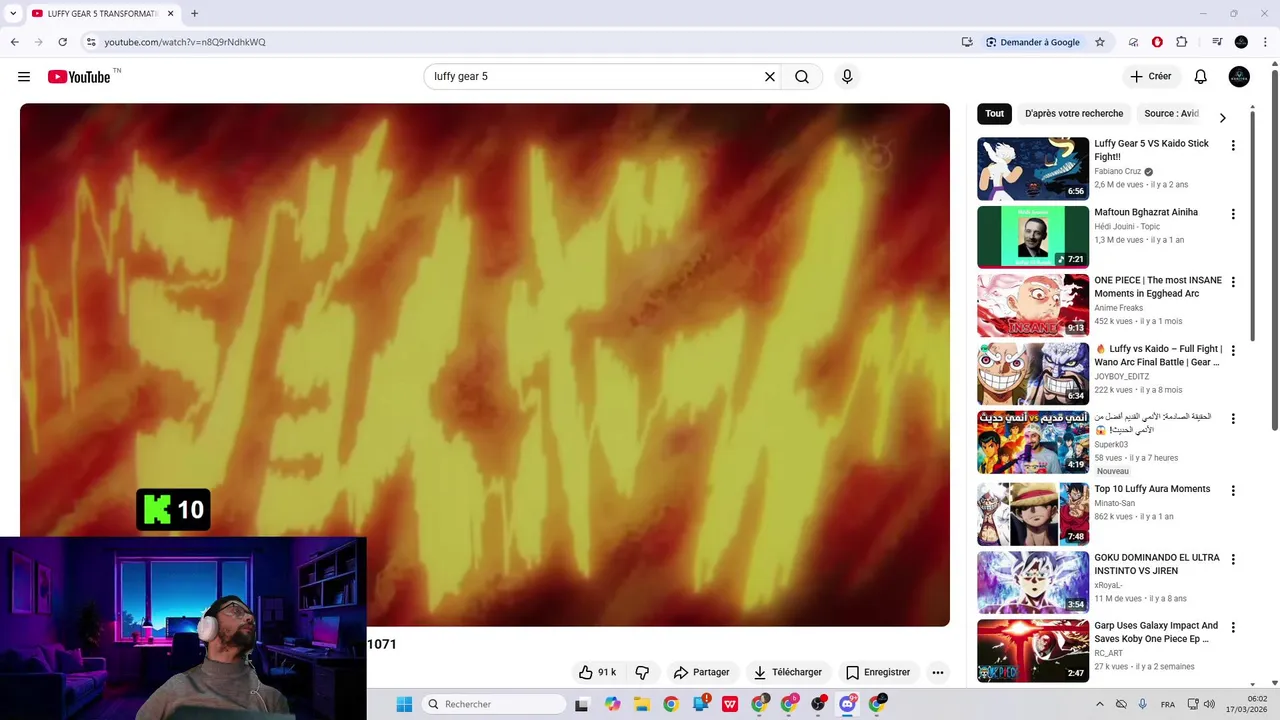The height and width of the screenshot is (720, 1280).
Task: Click the Télécharger button
Action: (x=788, y=672)
